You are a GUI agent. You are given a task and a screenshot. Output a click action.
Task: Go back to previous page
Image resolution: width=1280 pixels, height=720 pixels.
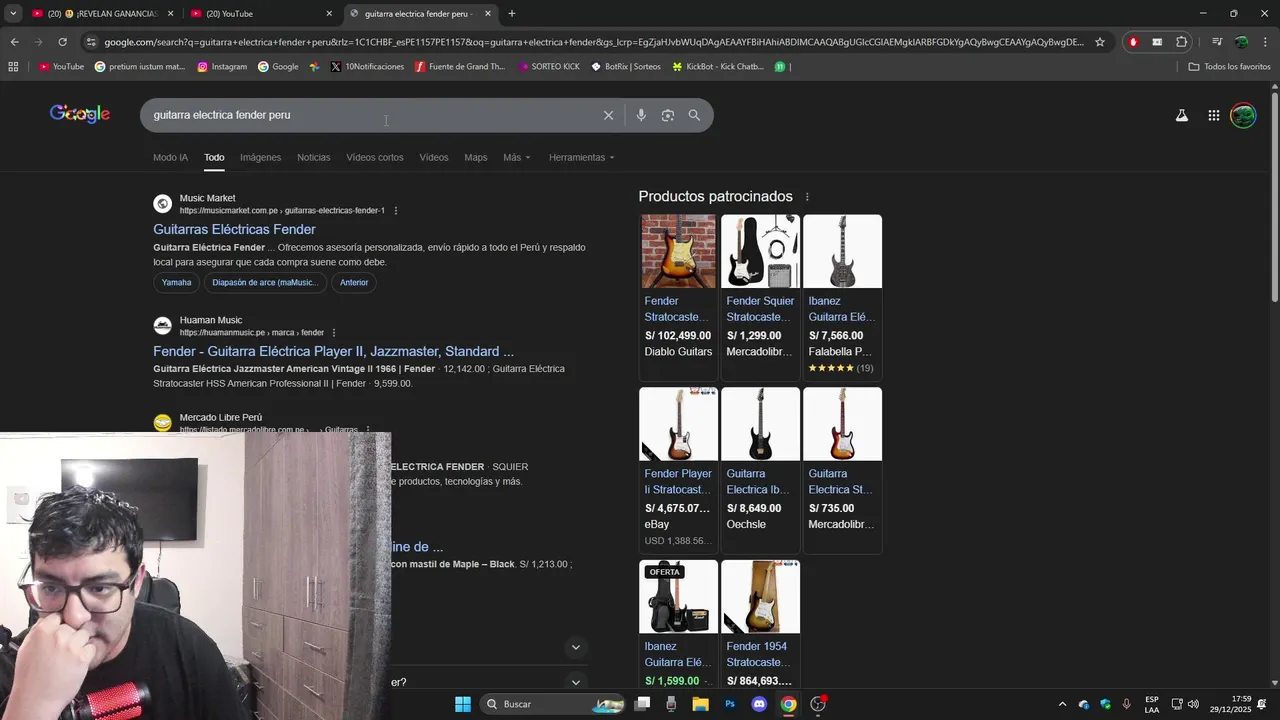coord(14,42)
